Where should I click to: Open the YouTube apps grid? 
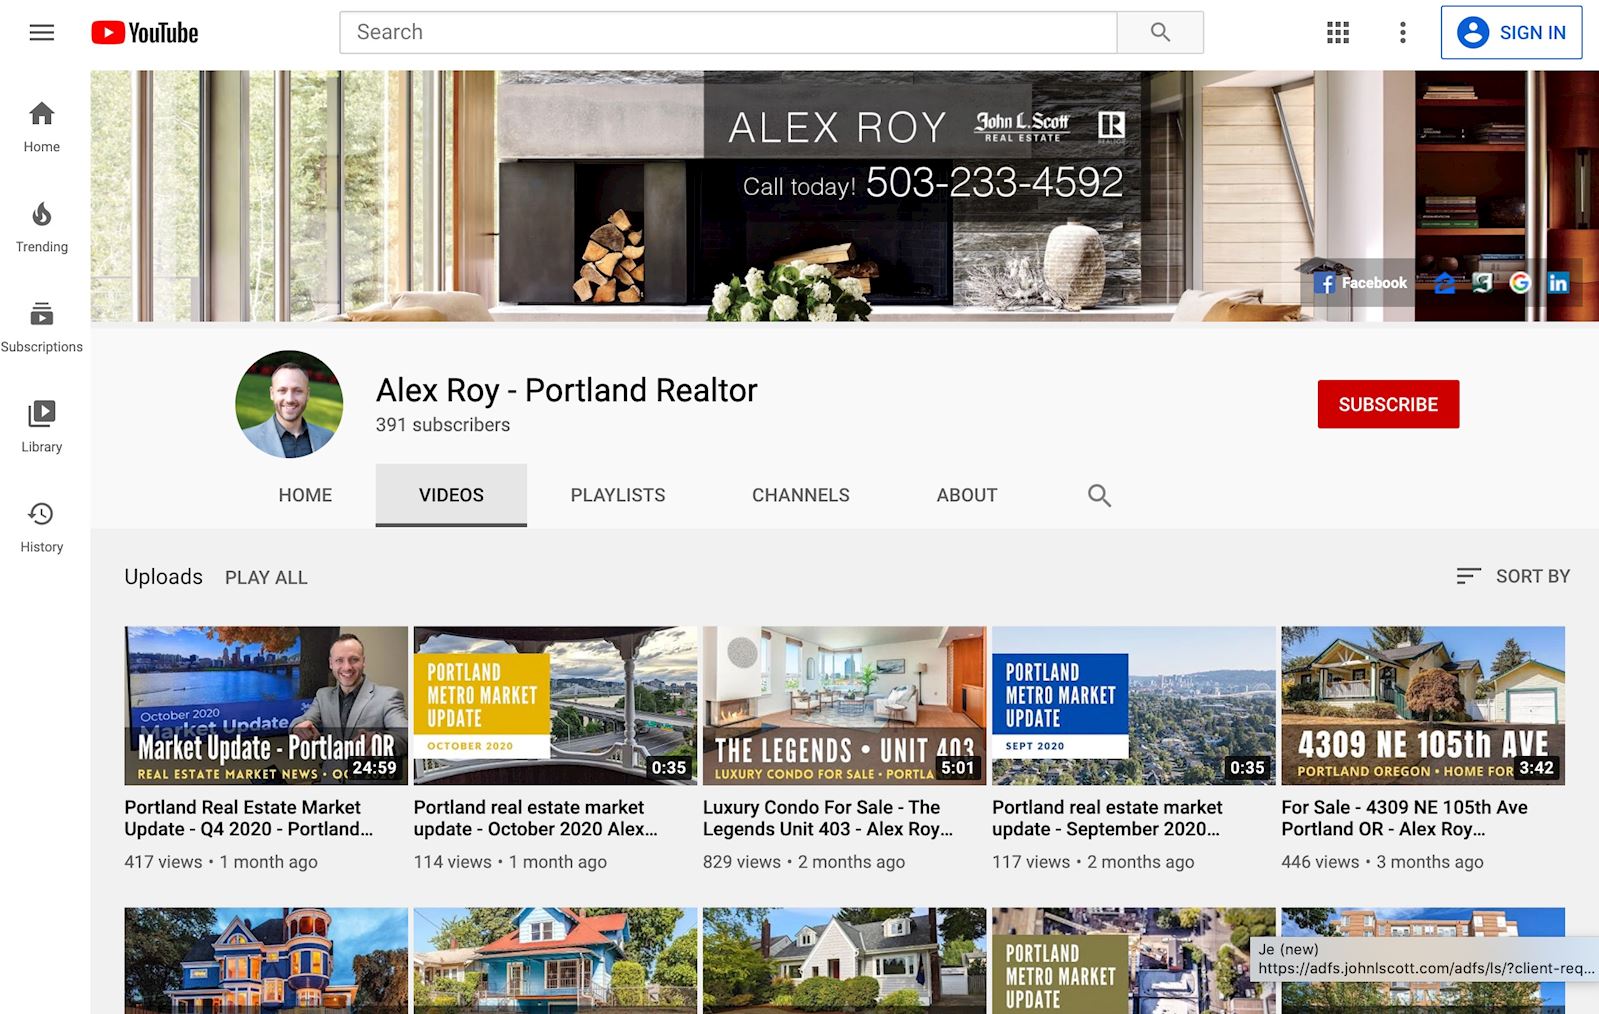coord(1338,33)
